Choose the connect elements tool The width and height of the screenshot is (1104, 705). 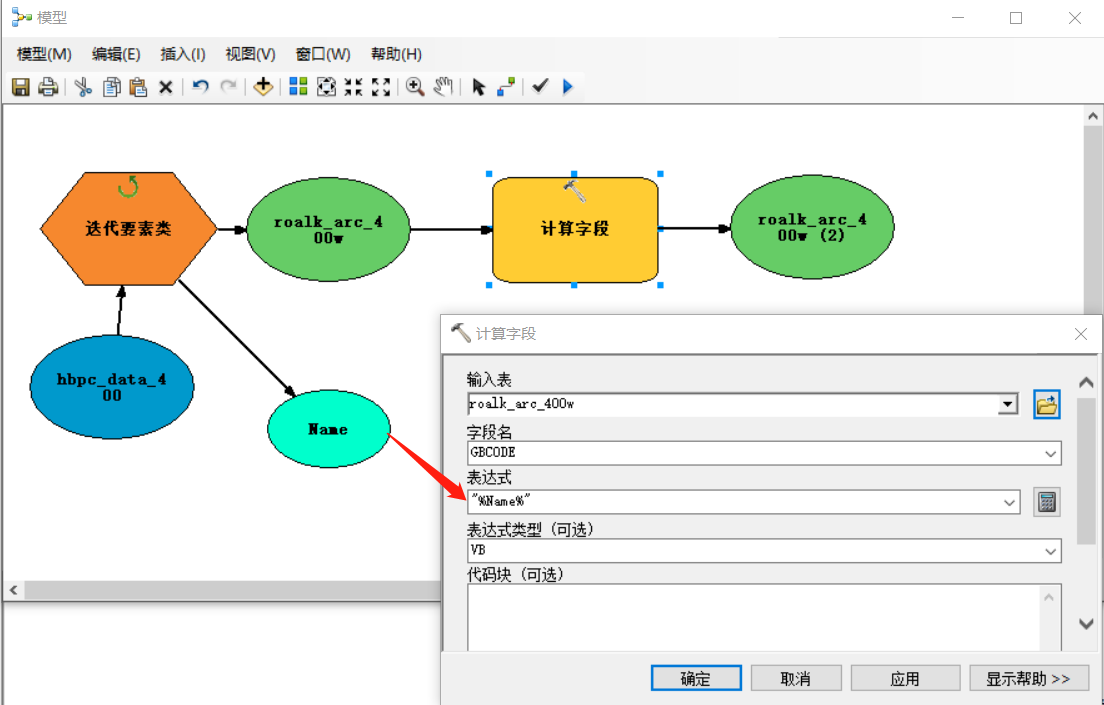coord(506,87)
